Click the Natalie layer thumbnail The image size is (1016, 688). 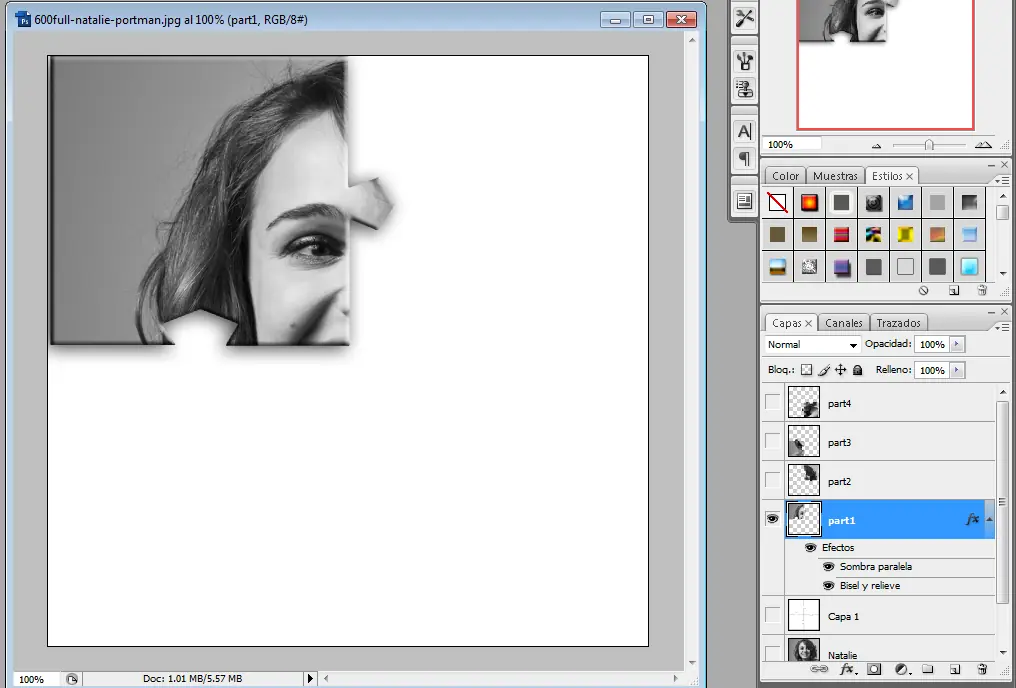pyautogui.click(x=804, y=650)
